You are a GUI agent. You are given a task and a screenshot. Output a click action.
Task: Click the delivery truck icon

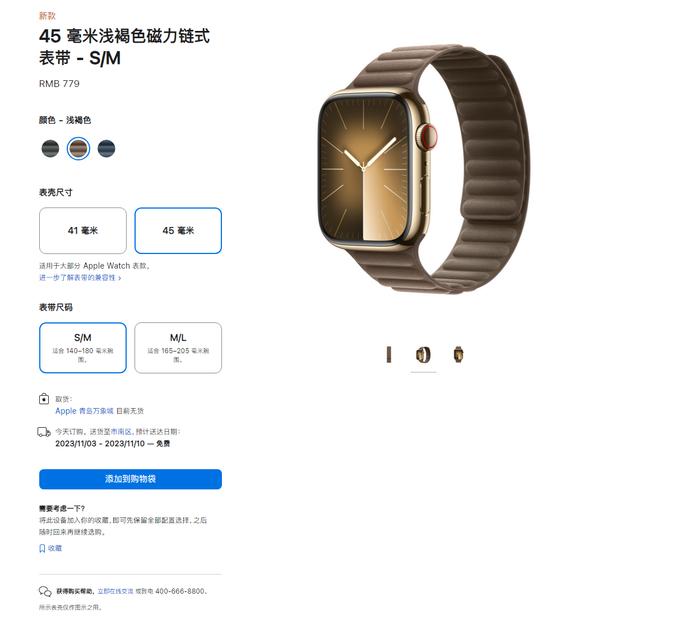44,432
